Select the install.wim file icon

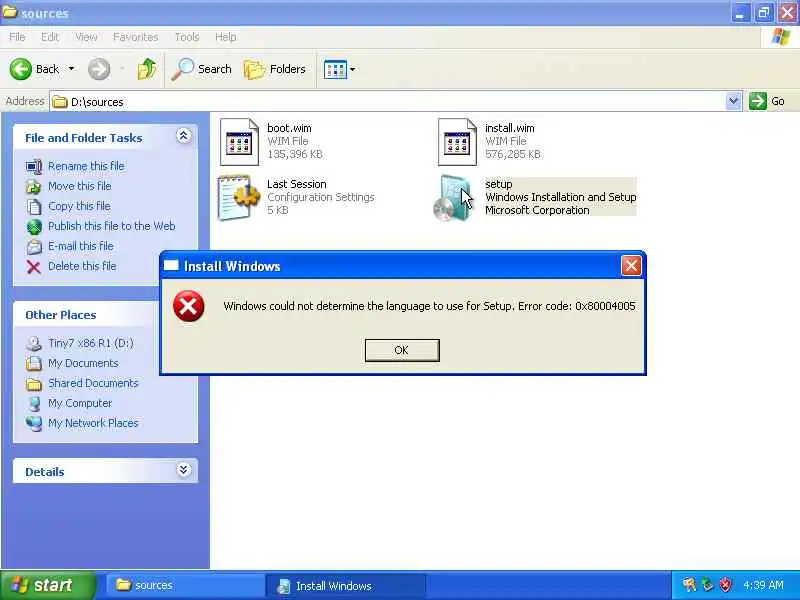point(457,142)
